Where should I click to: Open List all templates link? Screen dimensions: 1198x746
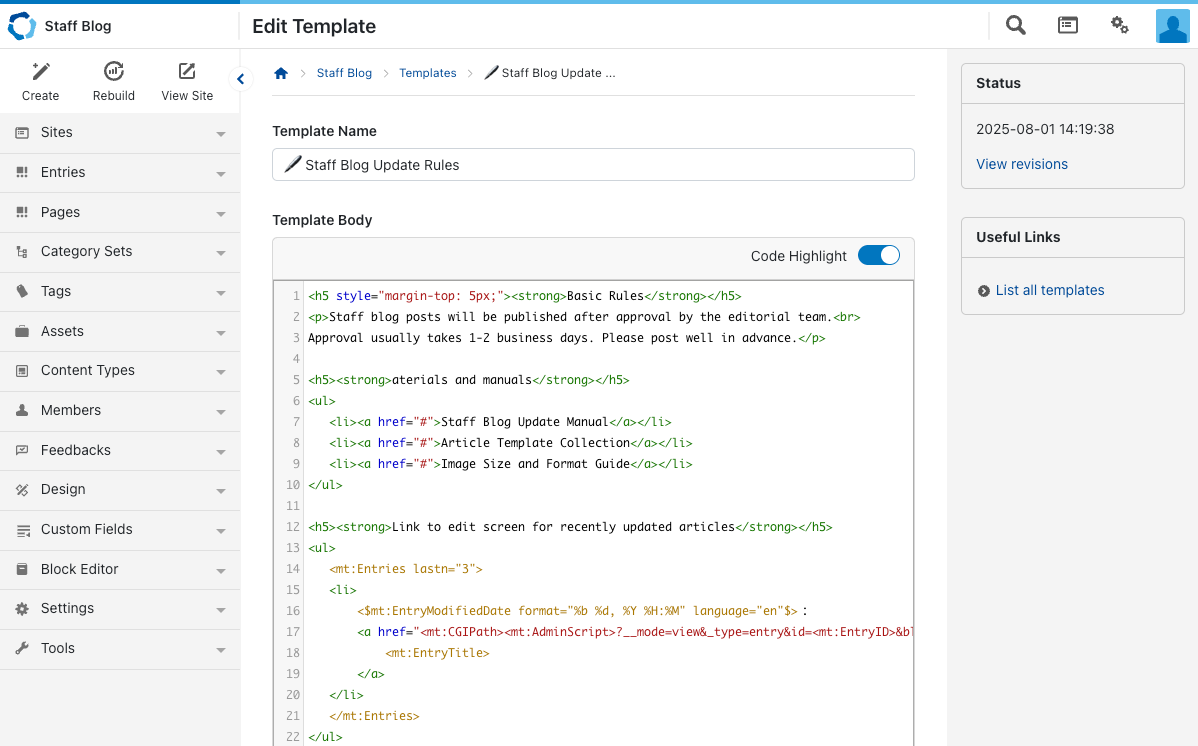coord(1050,290)
